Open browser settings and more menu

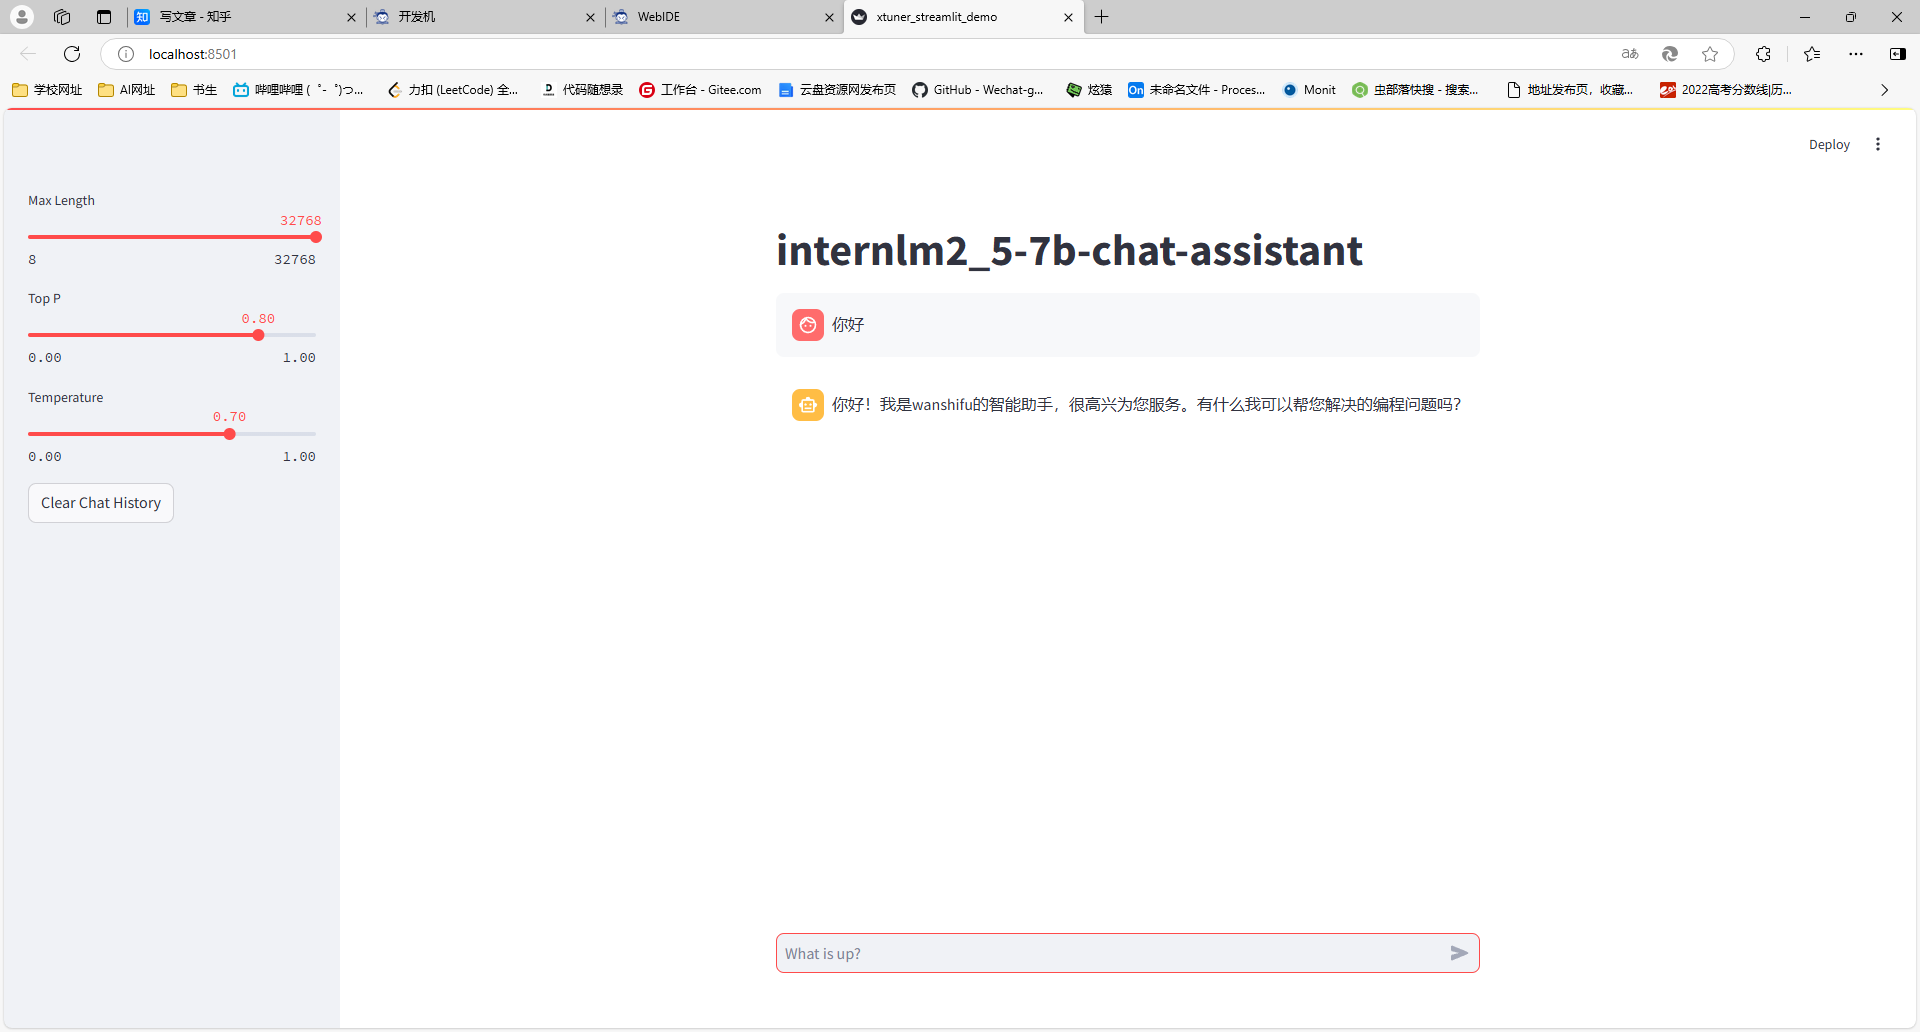(1856, 54)
